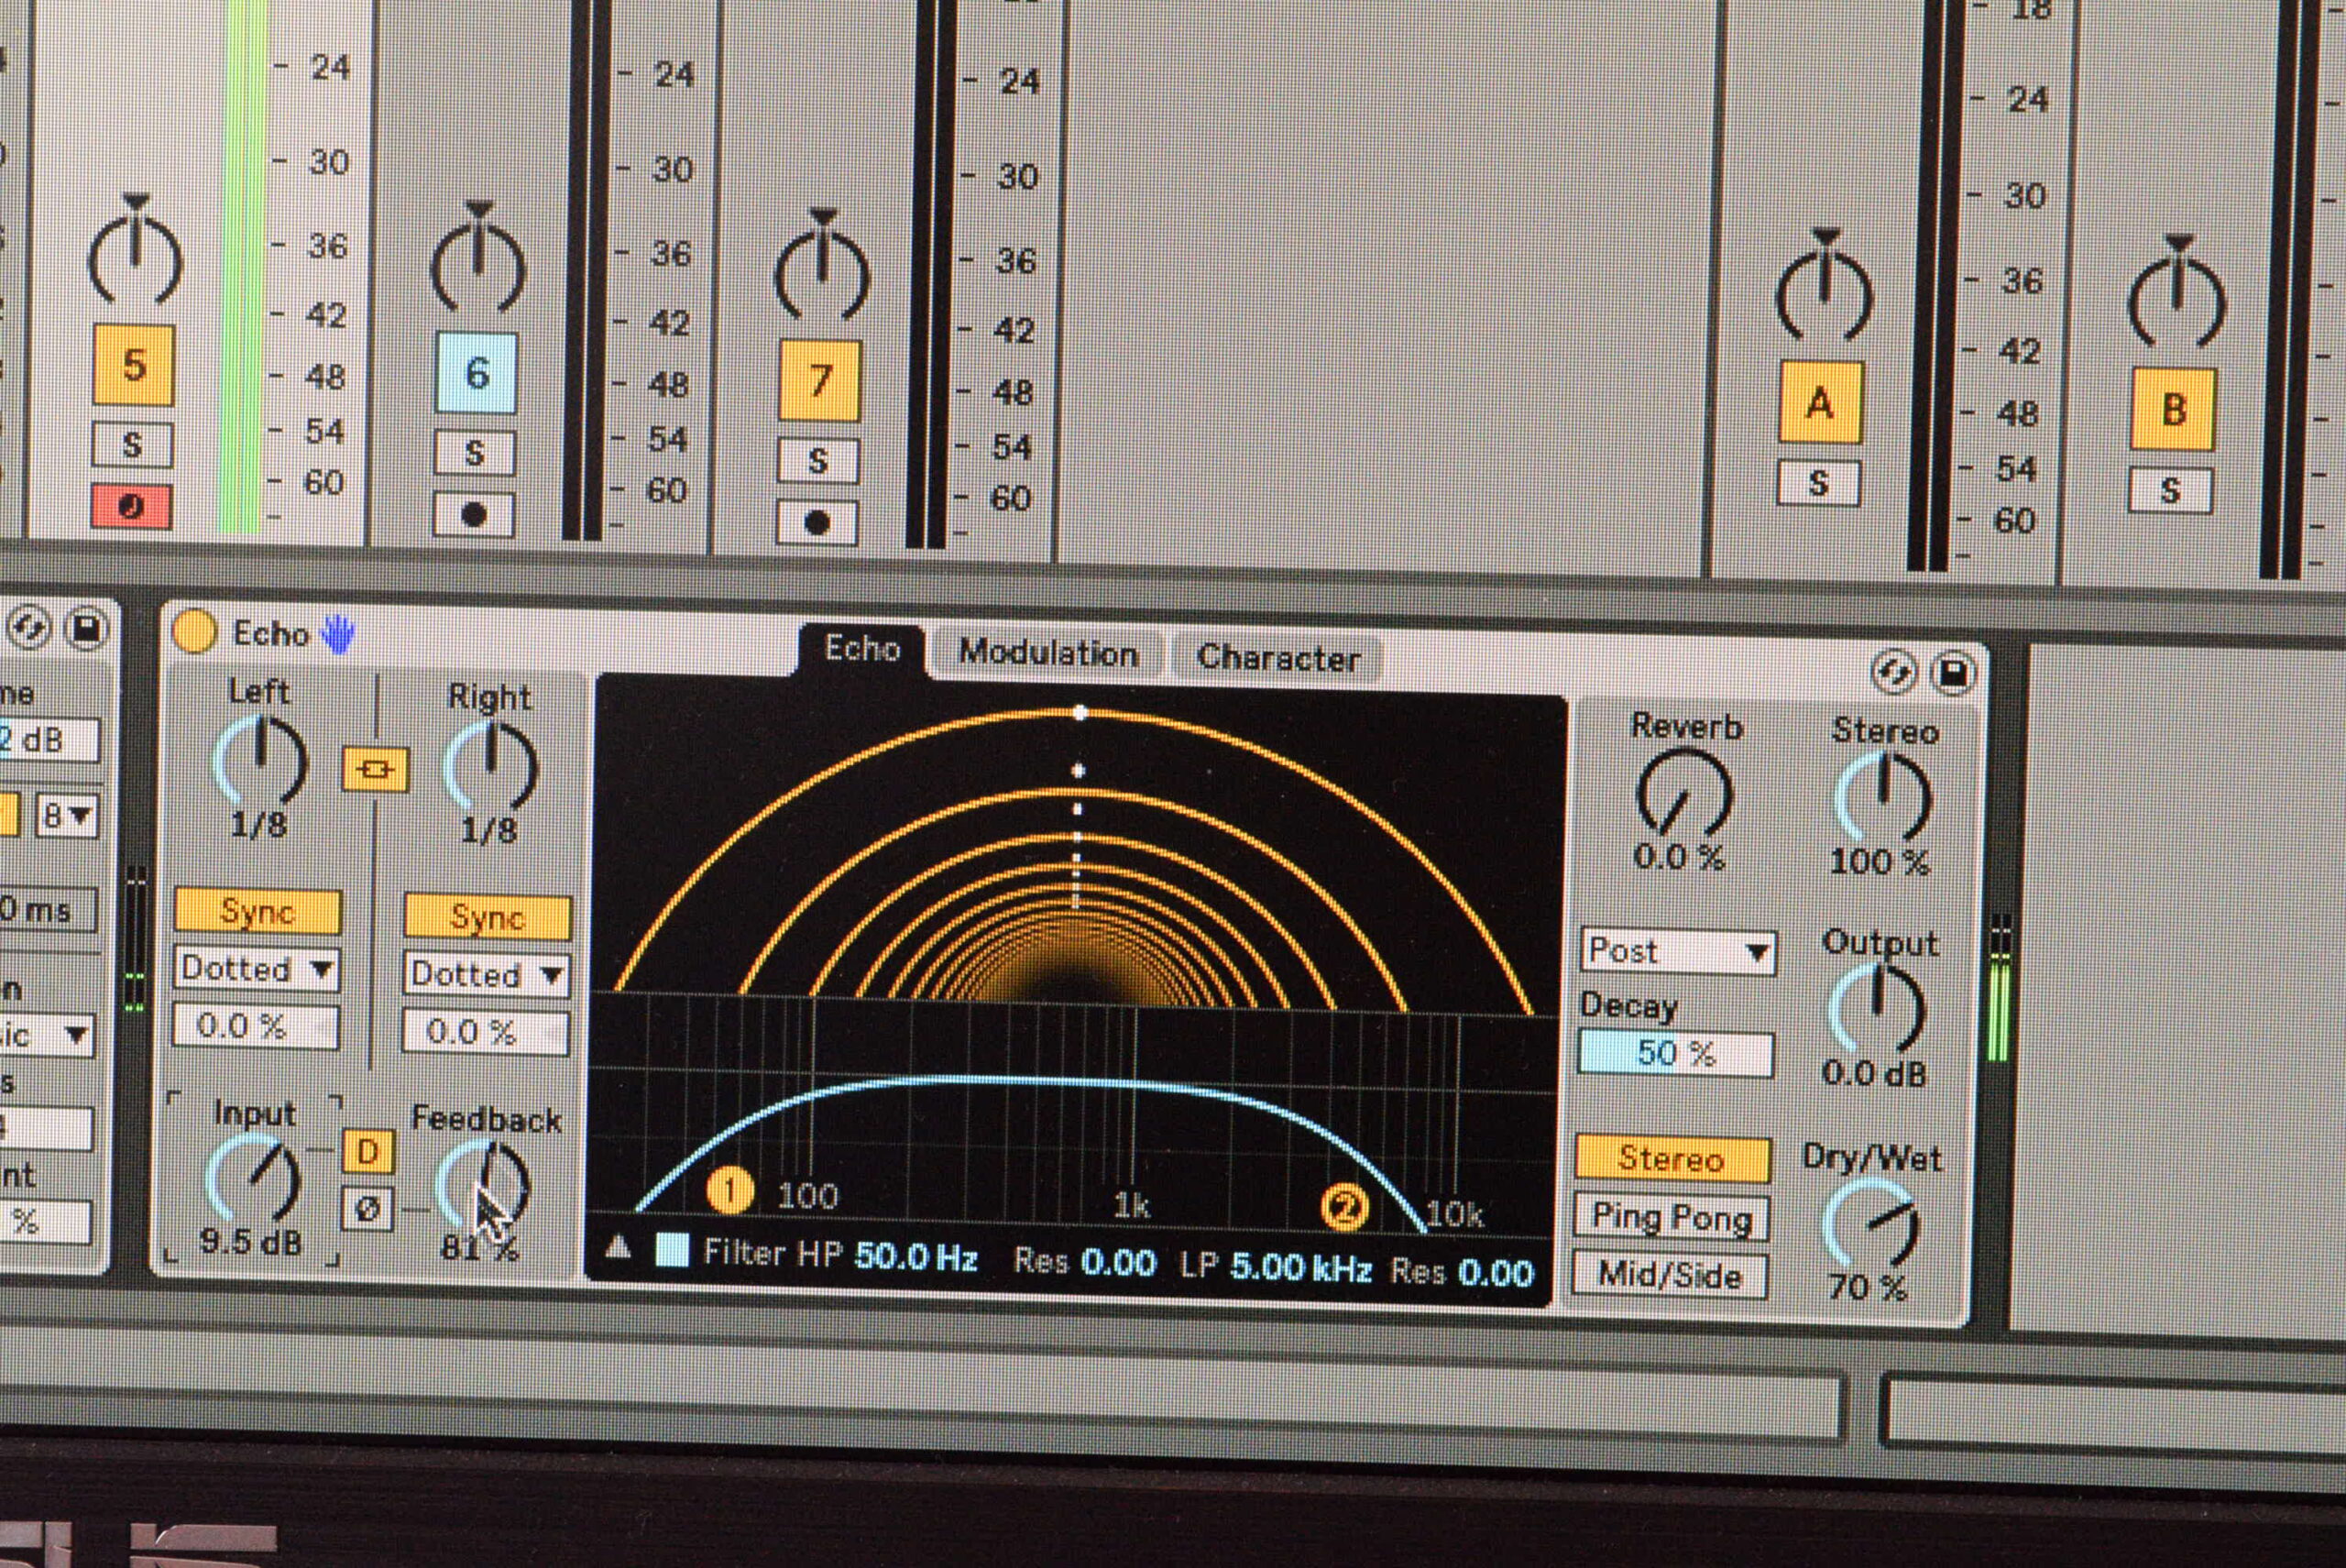Click the Feedback knob

point(483,1186)
